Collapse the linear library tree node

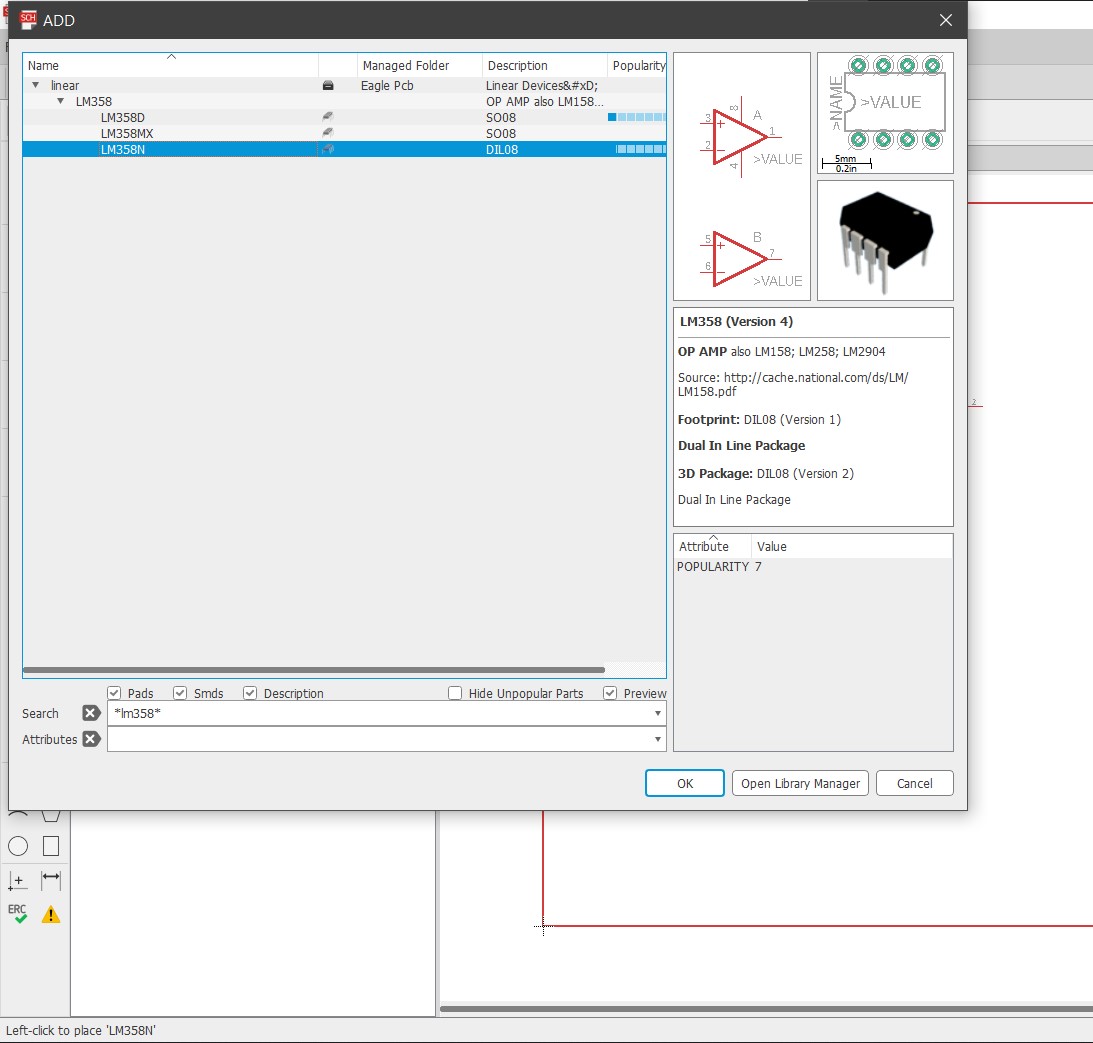pos(37,86)
